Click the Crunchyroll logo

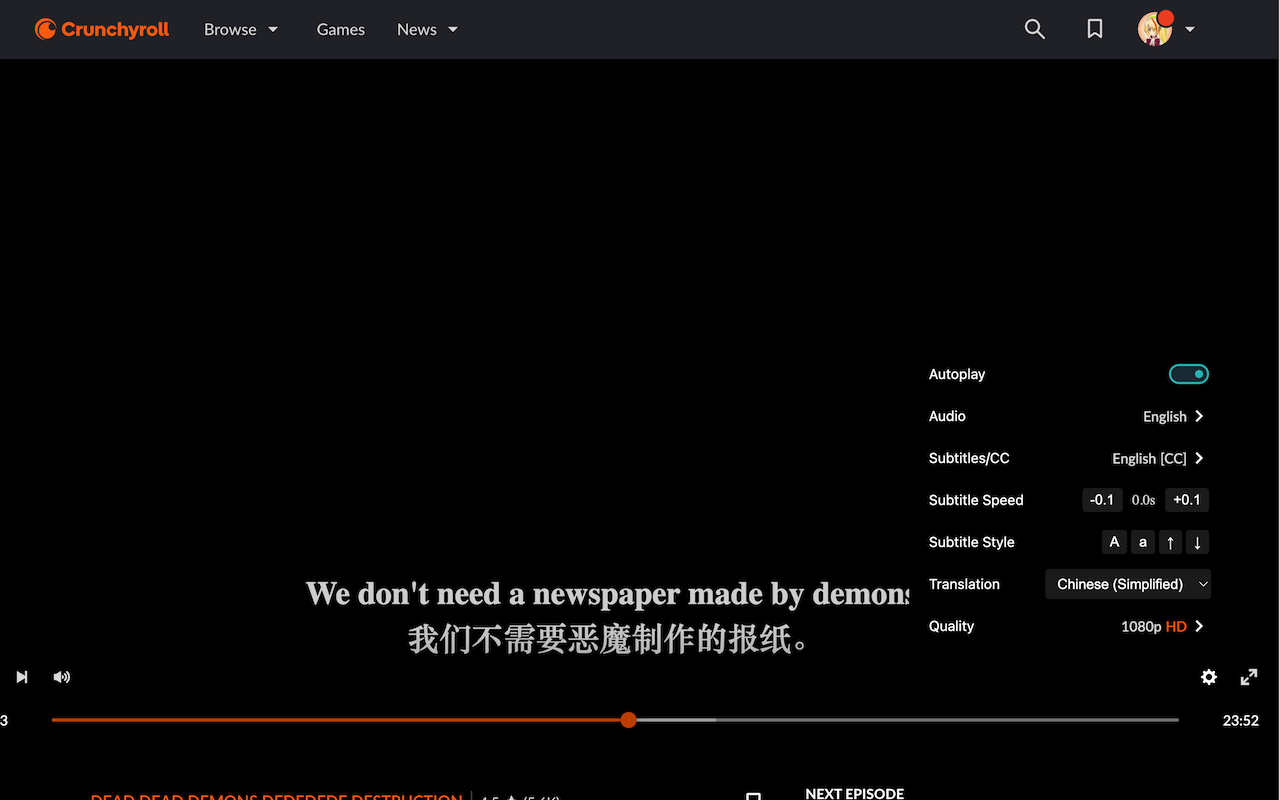[100, 29]
